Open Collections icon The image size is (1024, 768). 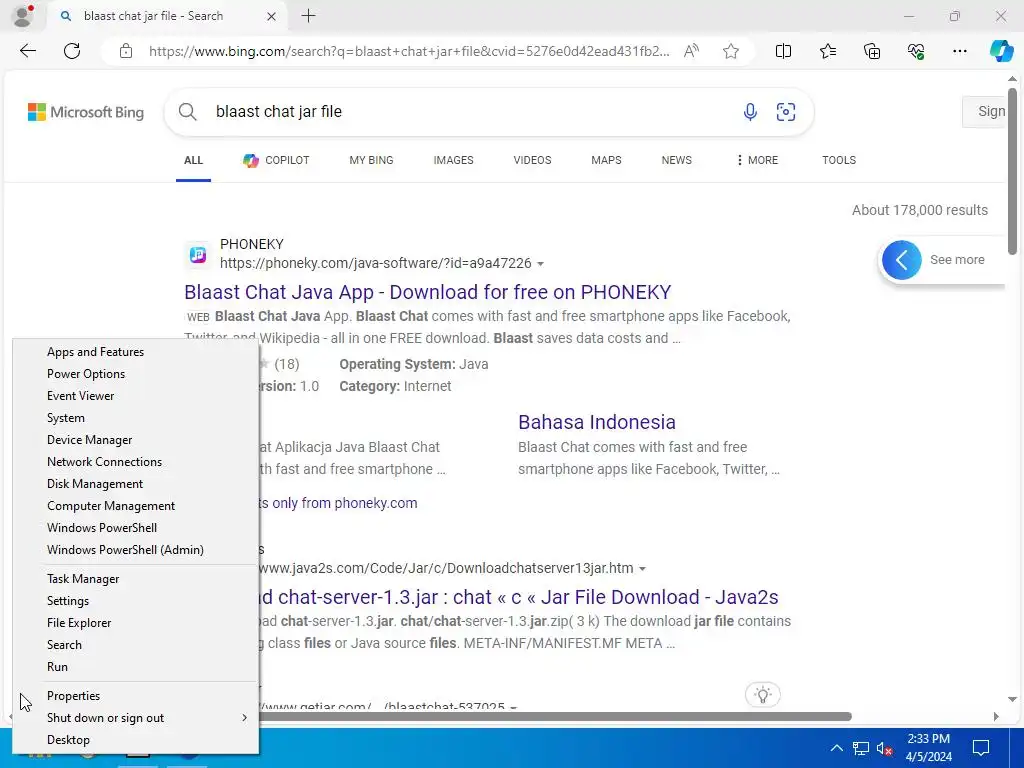[872, 51]
